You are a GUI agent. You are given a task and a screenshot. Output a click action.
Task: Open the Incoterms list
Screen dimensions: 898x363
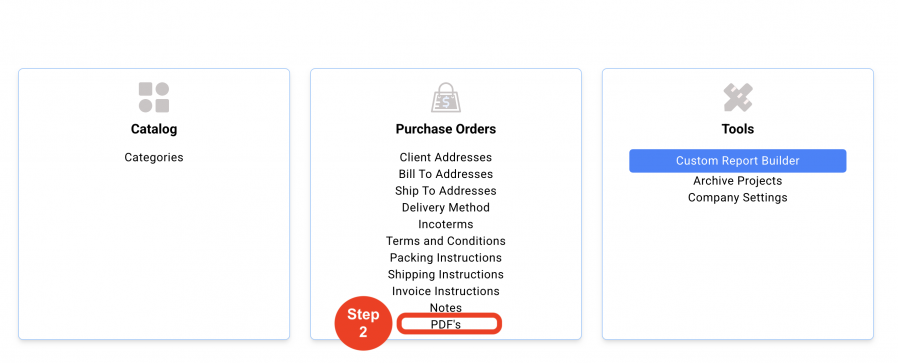446,224
